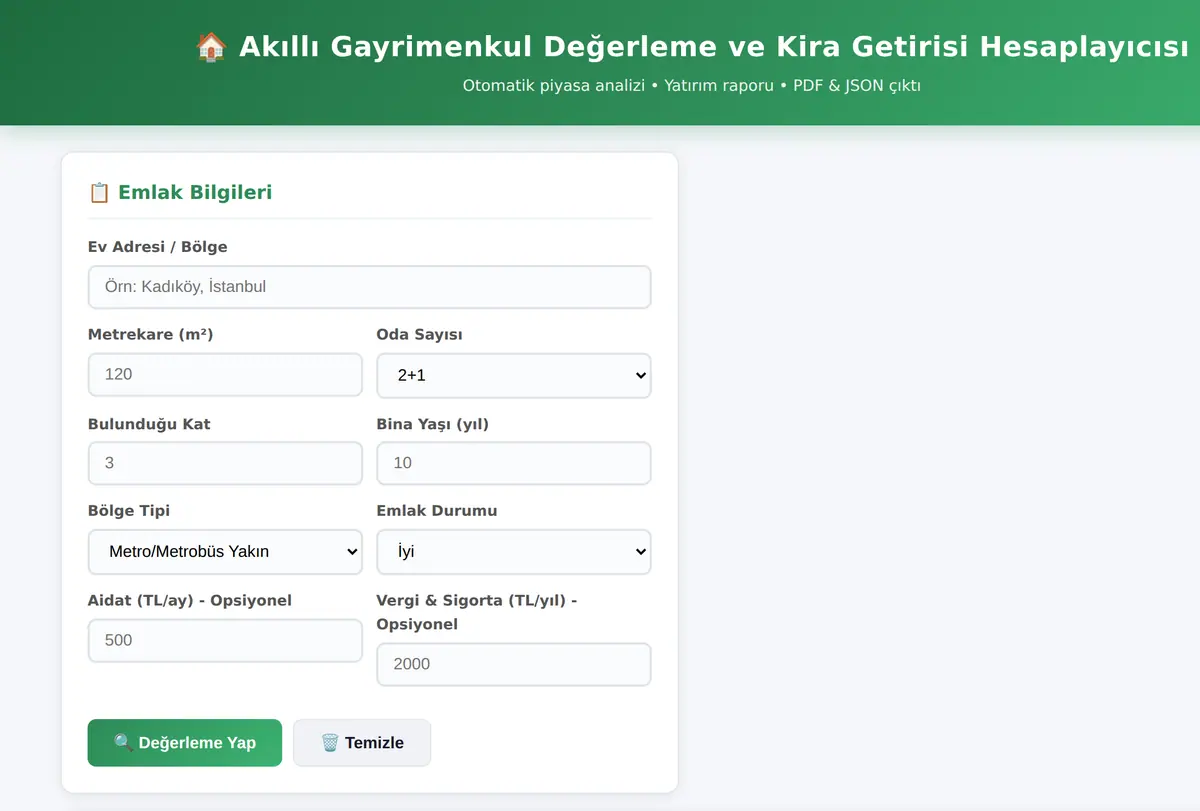Click the clipboard icon beside Emlak Bilgileri
1200x811 pixels.
99,192
